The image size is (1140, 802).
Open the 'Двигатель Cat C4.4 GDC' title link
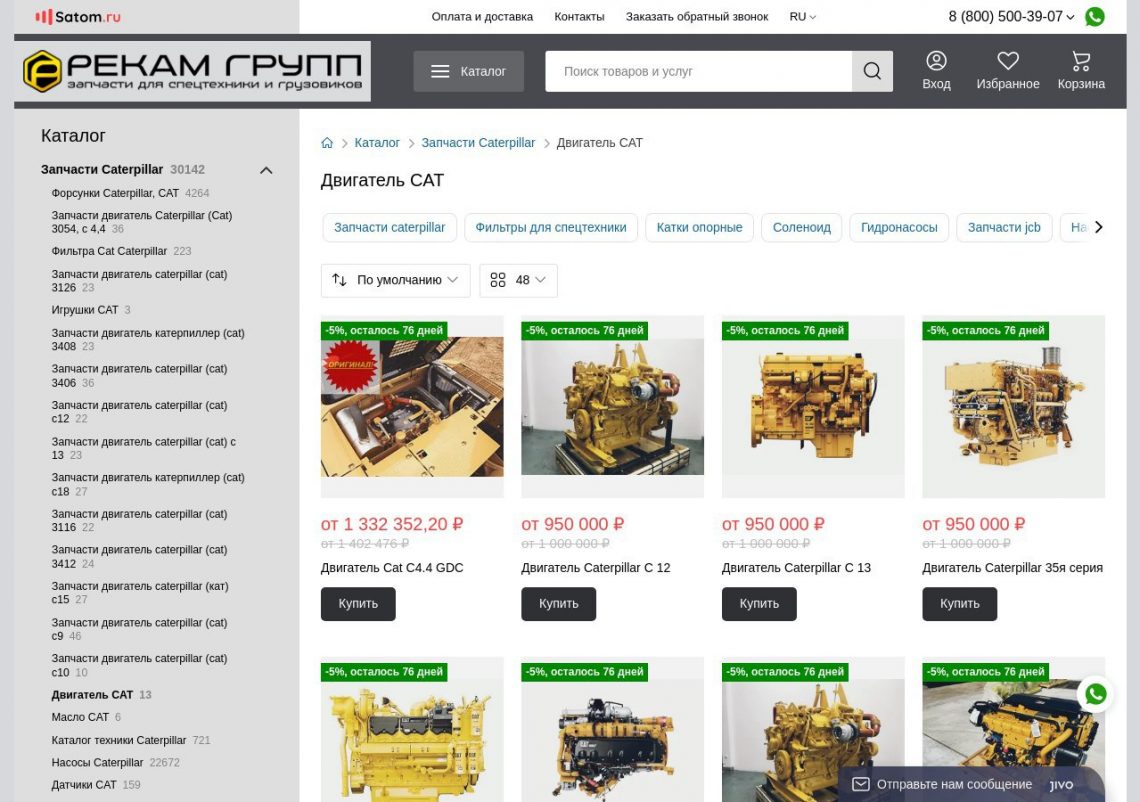coord(392,567)
